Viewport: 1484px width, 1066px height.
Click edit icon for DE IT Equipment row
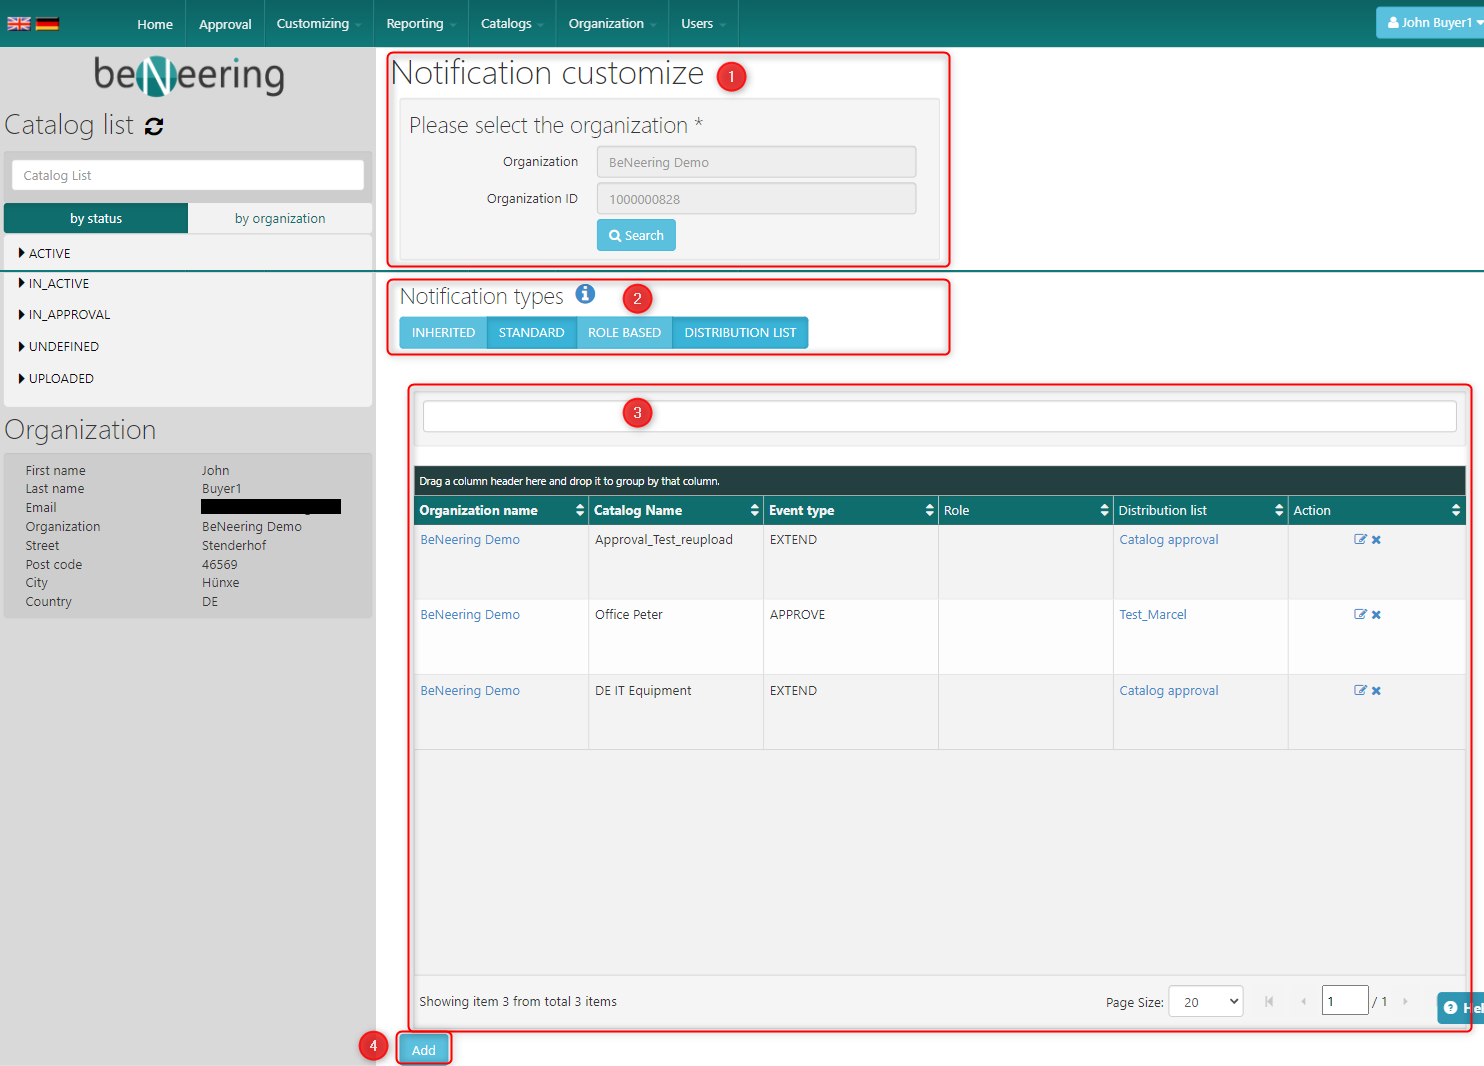pos(1360,690)
